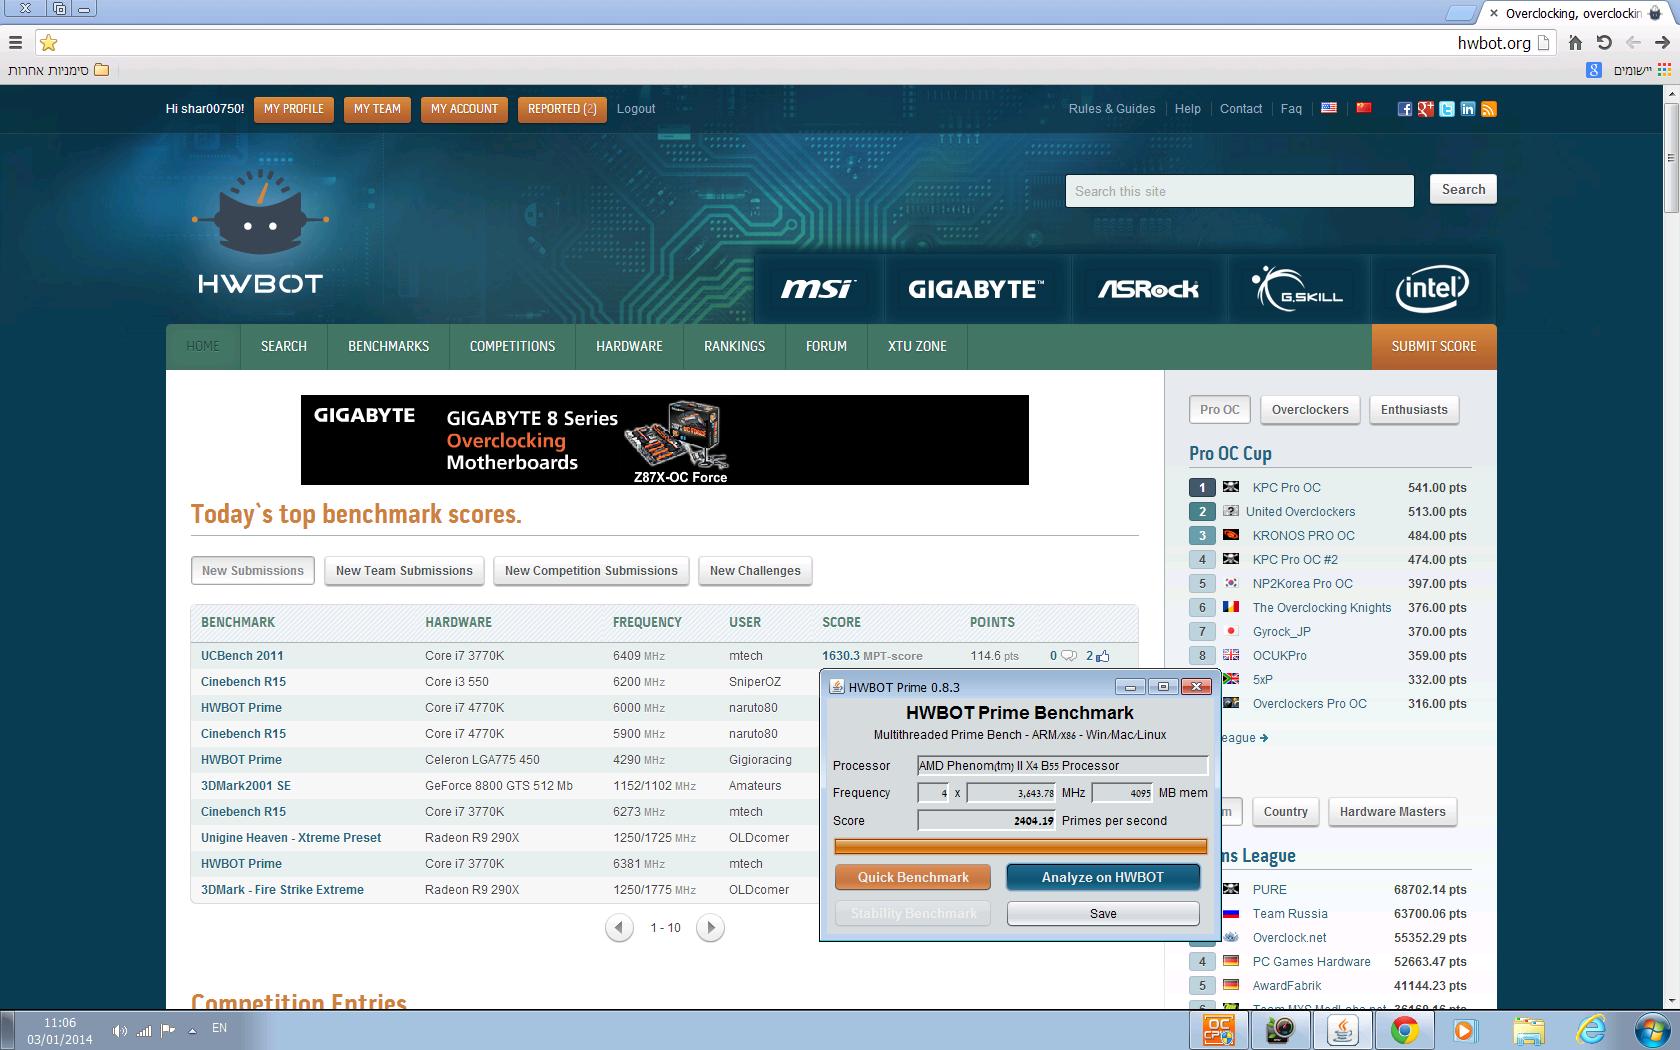Image resolution: width=1680 pixels, height=1050 pixels.
Task: Open the Google bookmark icon
Action: tap(1594, 70)
